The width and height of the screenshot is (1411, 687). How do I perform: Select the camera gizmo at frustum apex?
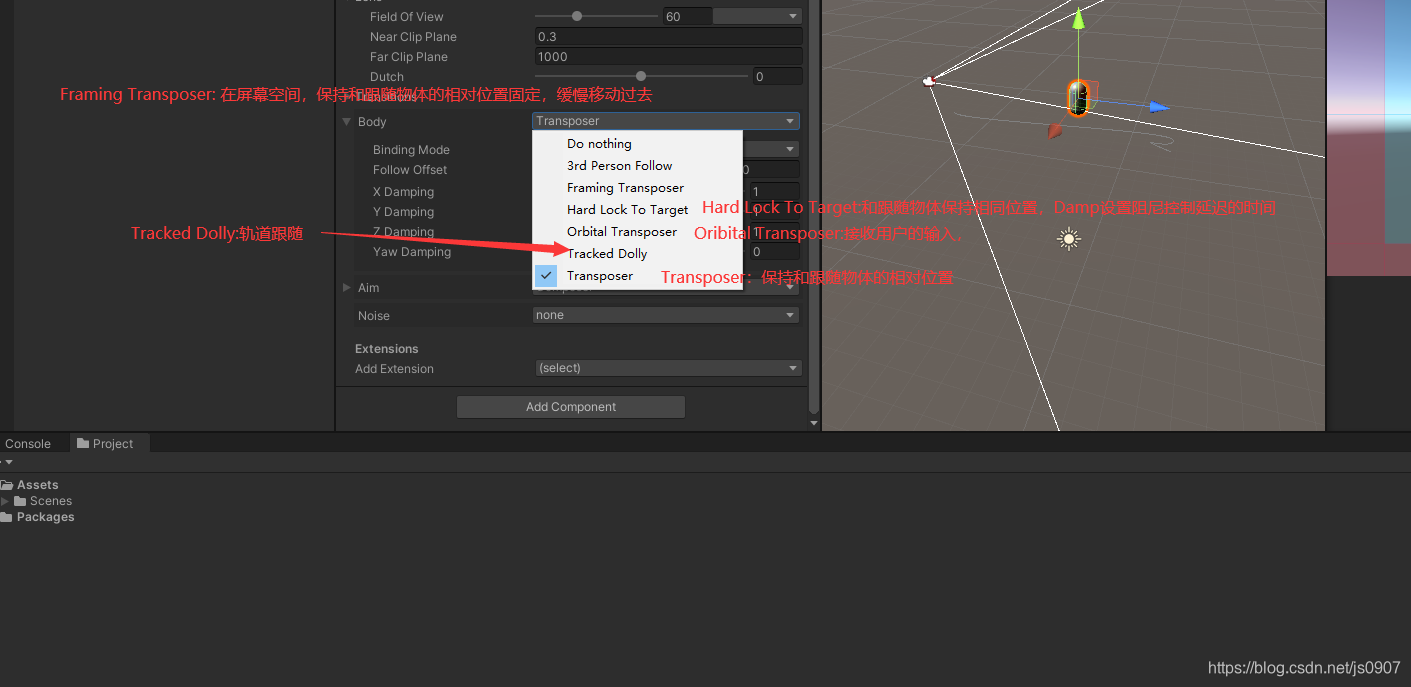click(x=928, y=81)
